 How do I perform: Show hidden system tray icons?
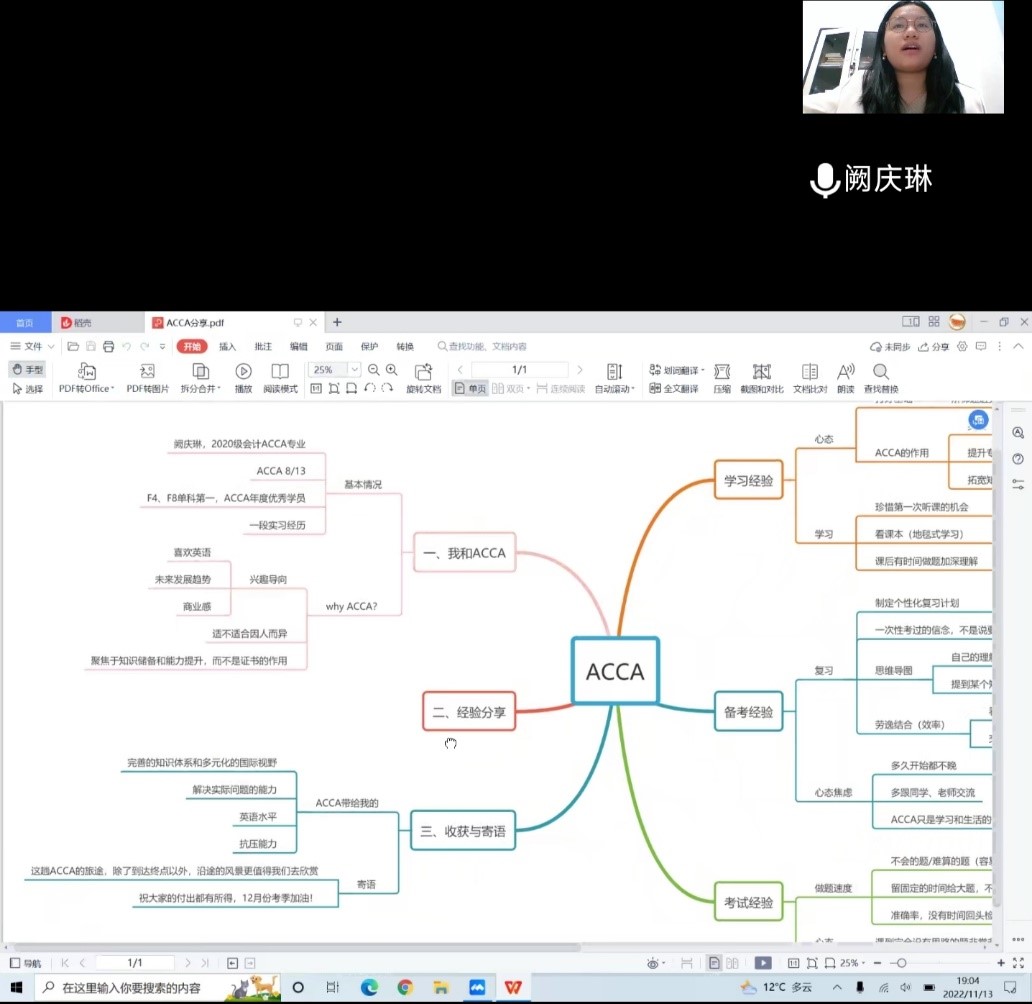pyautogui.click(x=837, y=988)
